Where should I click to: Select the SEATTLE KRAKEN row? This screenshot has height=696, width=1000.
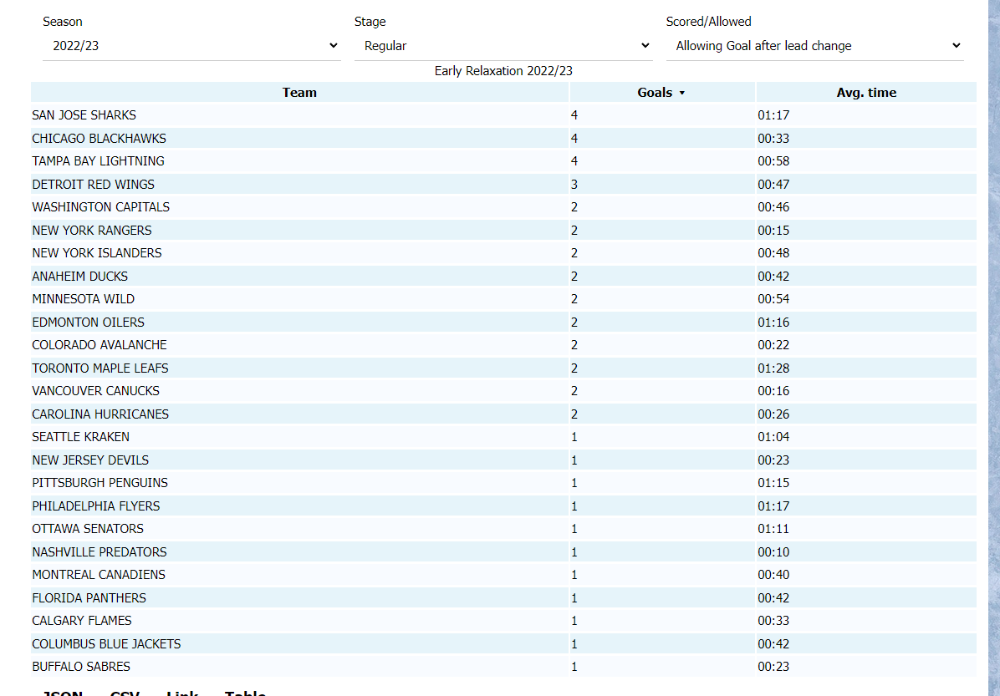tap(503, 437)
